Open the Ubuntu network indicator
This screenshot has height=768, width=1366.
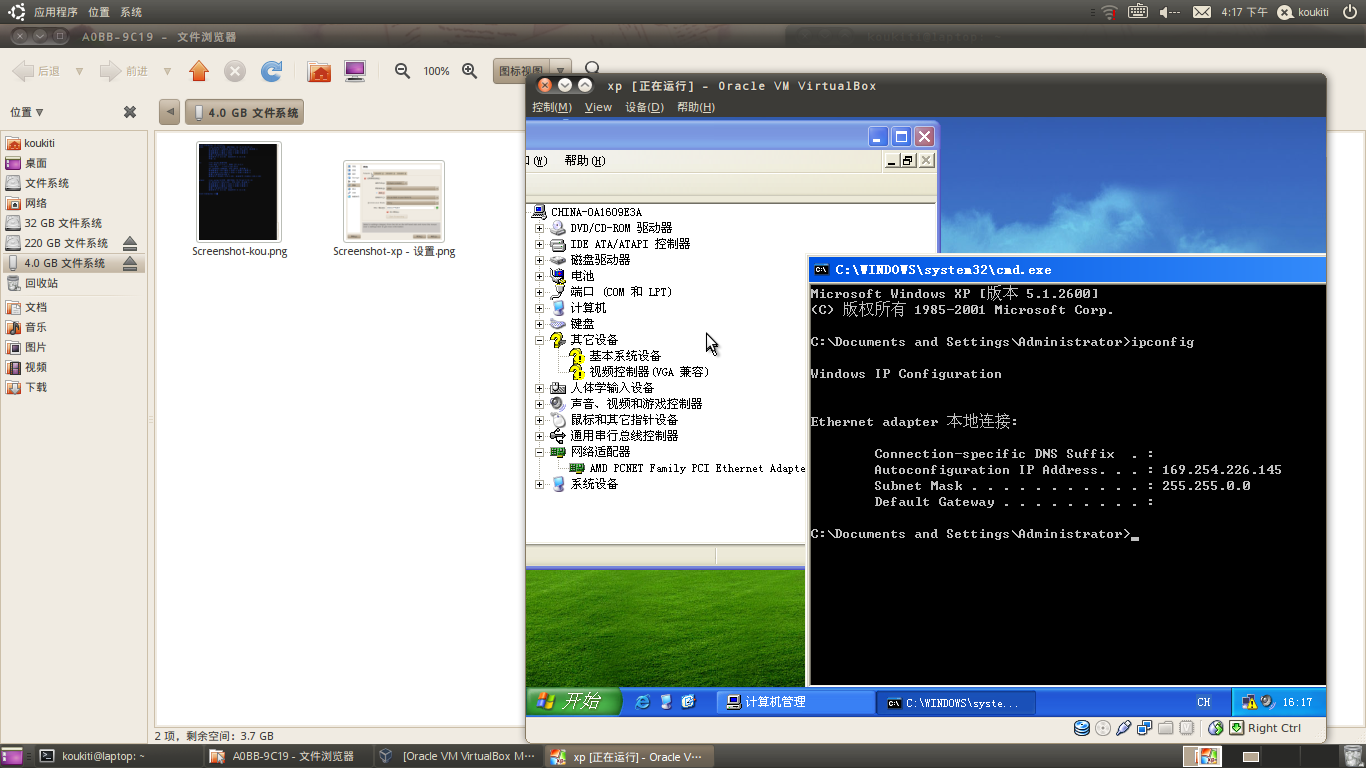[x=1109, y=12]
